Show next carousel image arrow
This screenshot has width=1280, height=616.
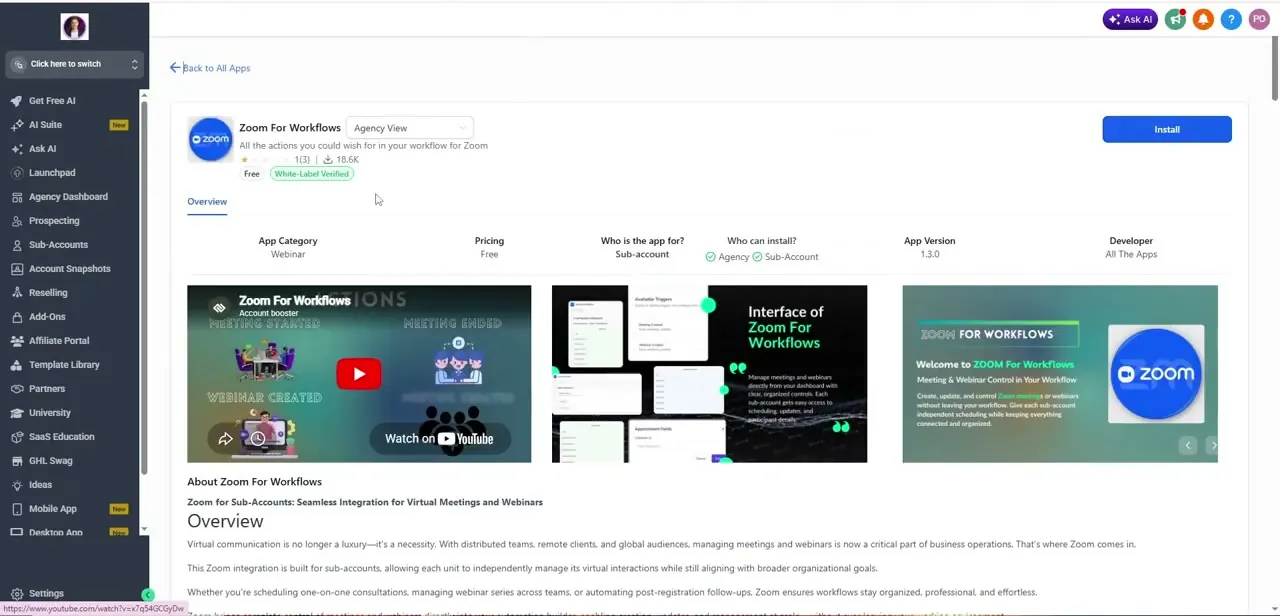tap(1213, 445)
